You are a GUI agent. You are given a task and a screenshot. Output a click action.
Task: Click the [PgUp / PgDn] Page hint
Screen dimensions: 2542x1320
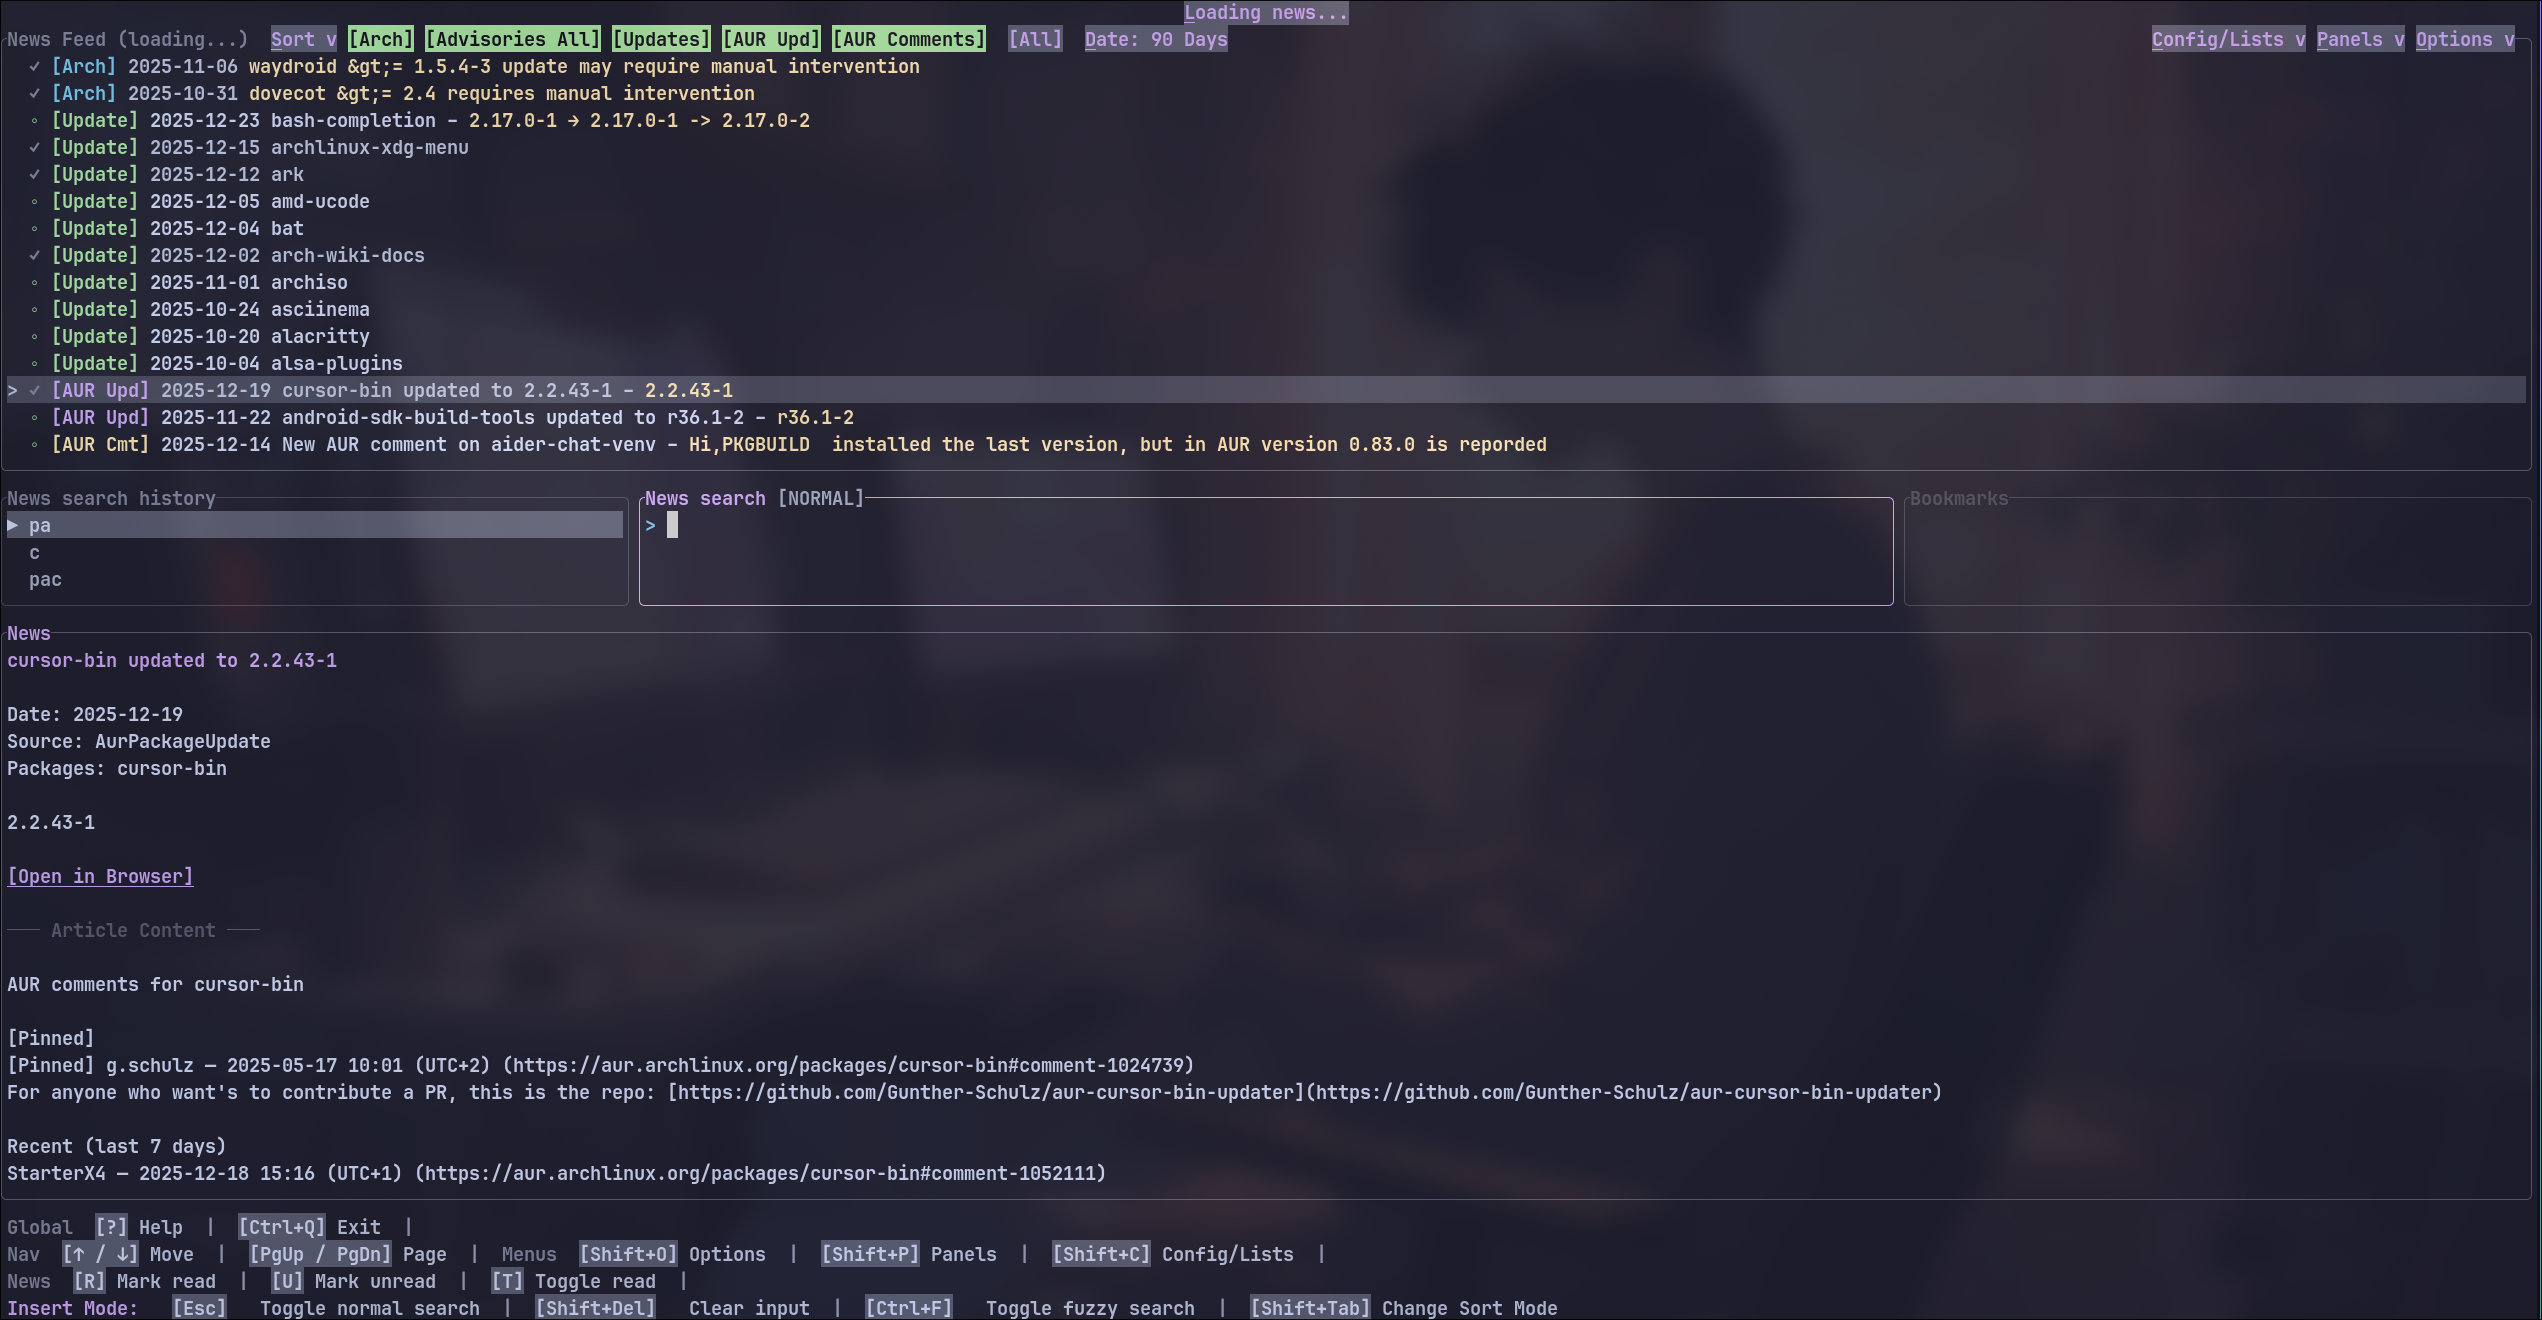[x=348, y=1254]
